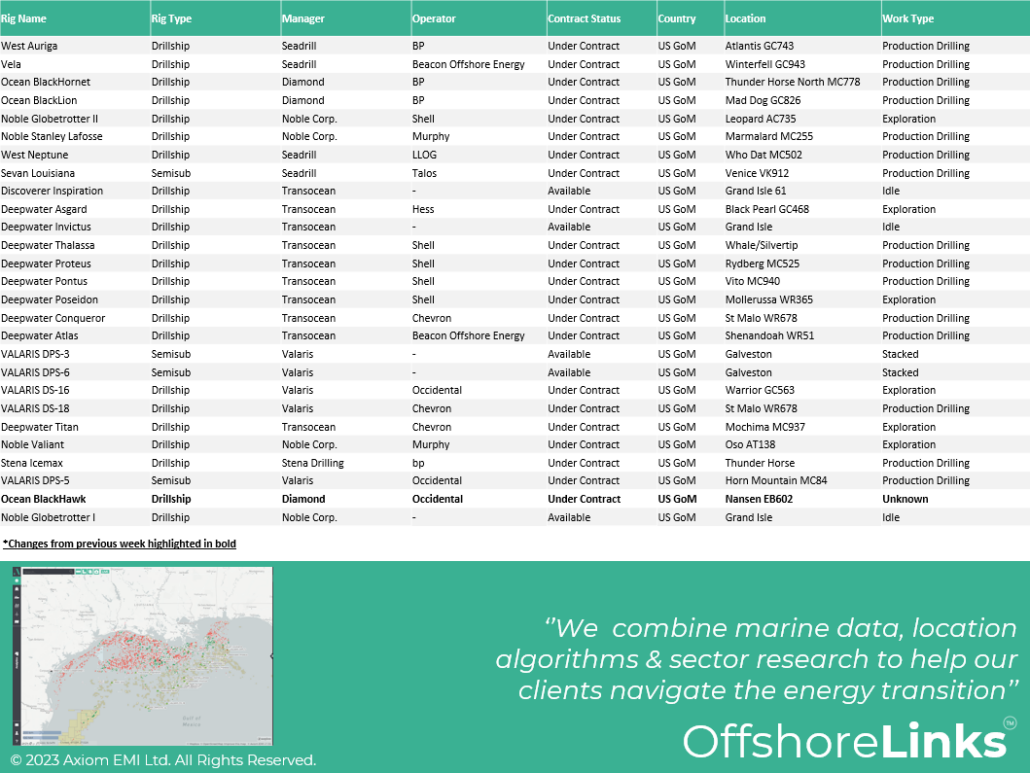Collapse the highlighted sidebar tool below the logo

pos(16,580)
